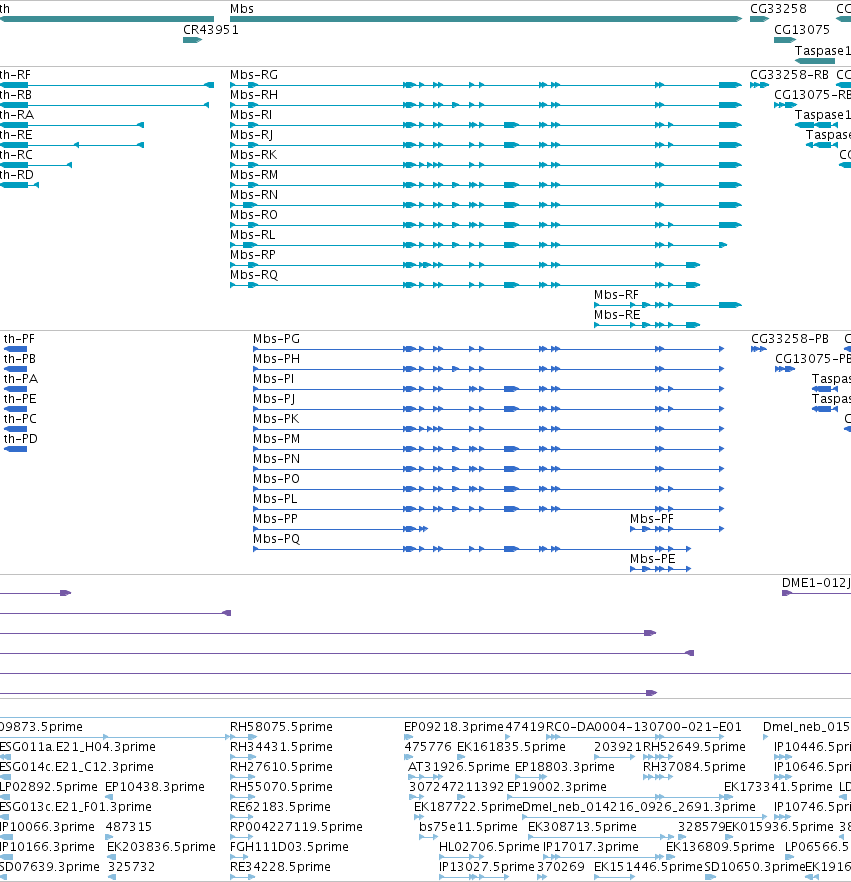The width and height of the screenshot is (851, 882).
Task: Select the th-PC protein label
Action: pos(20,419)
